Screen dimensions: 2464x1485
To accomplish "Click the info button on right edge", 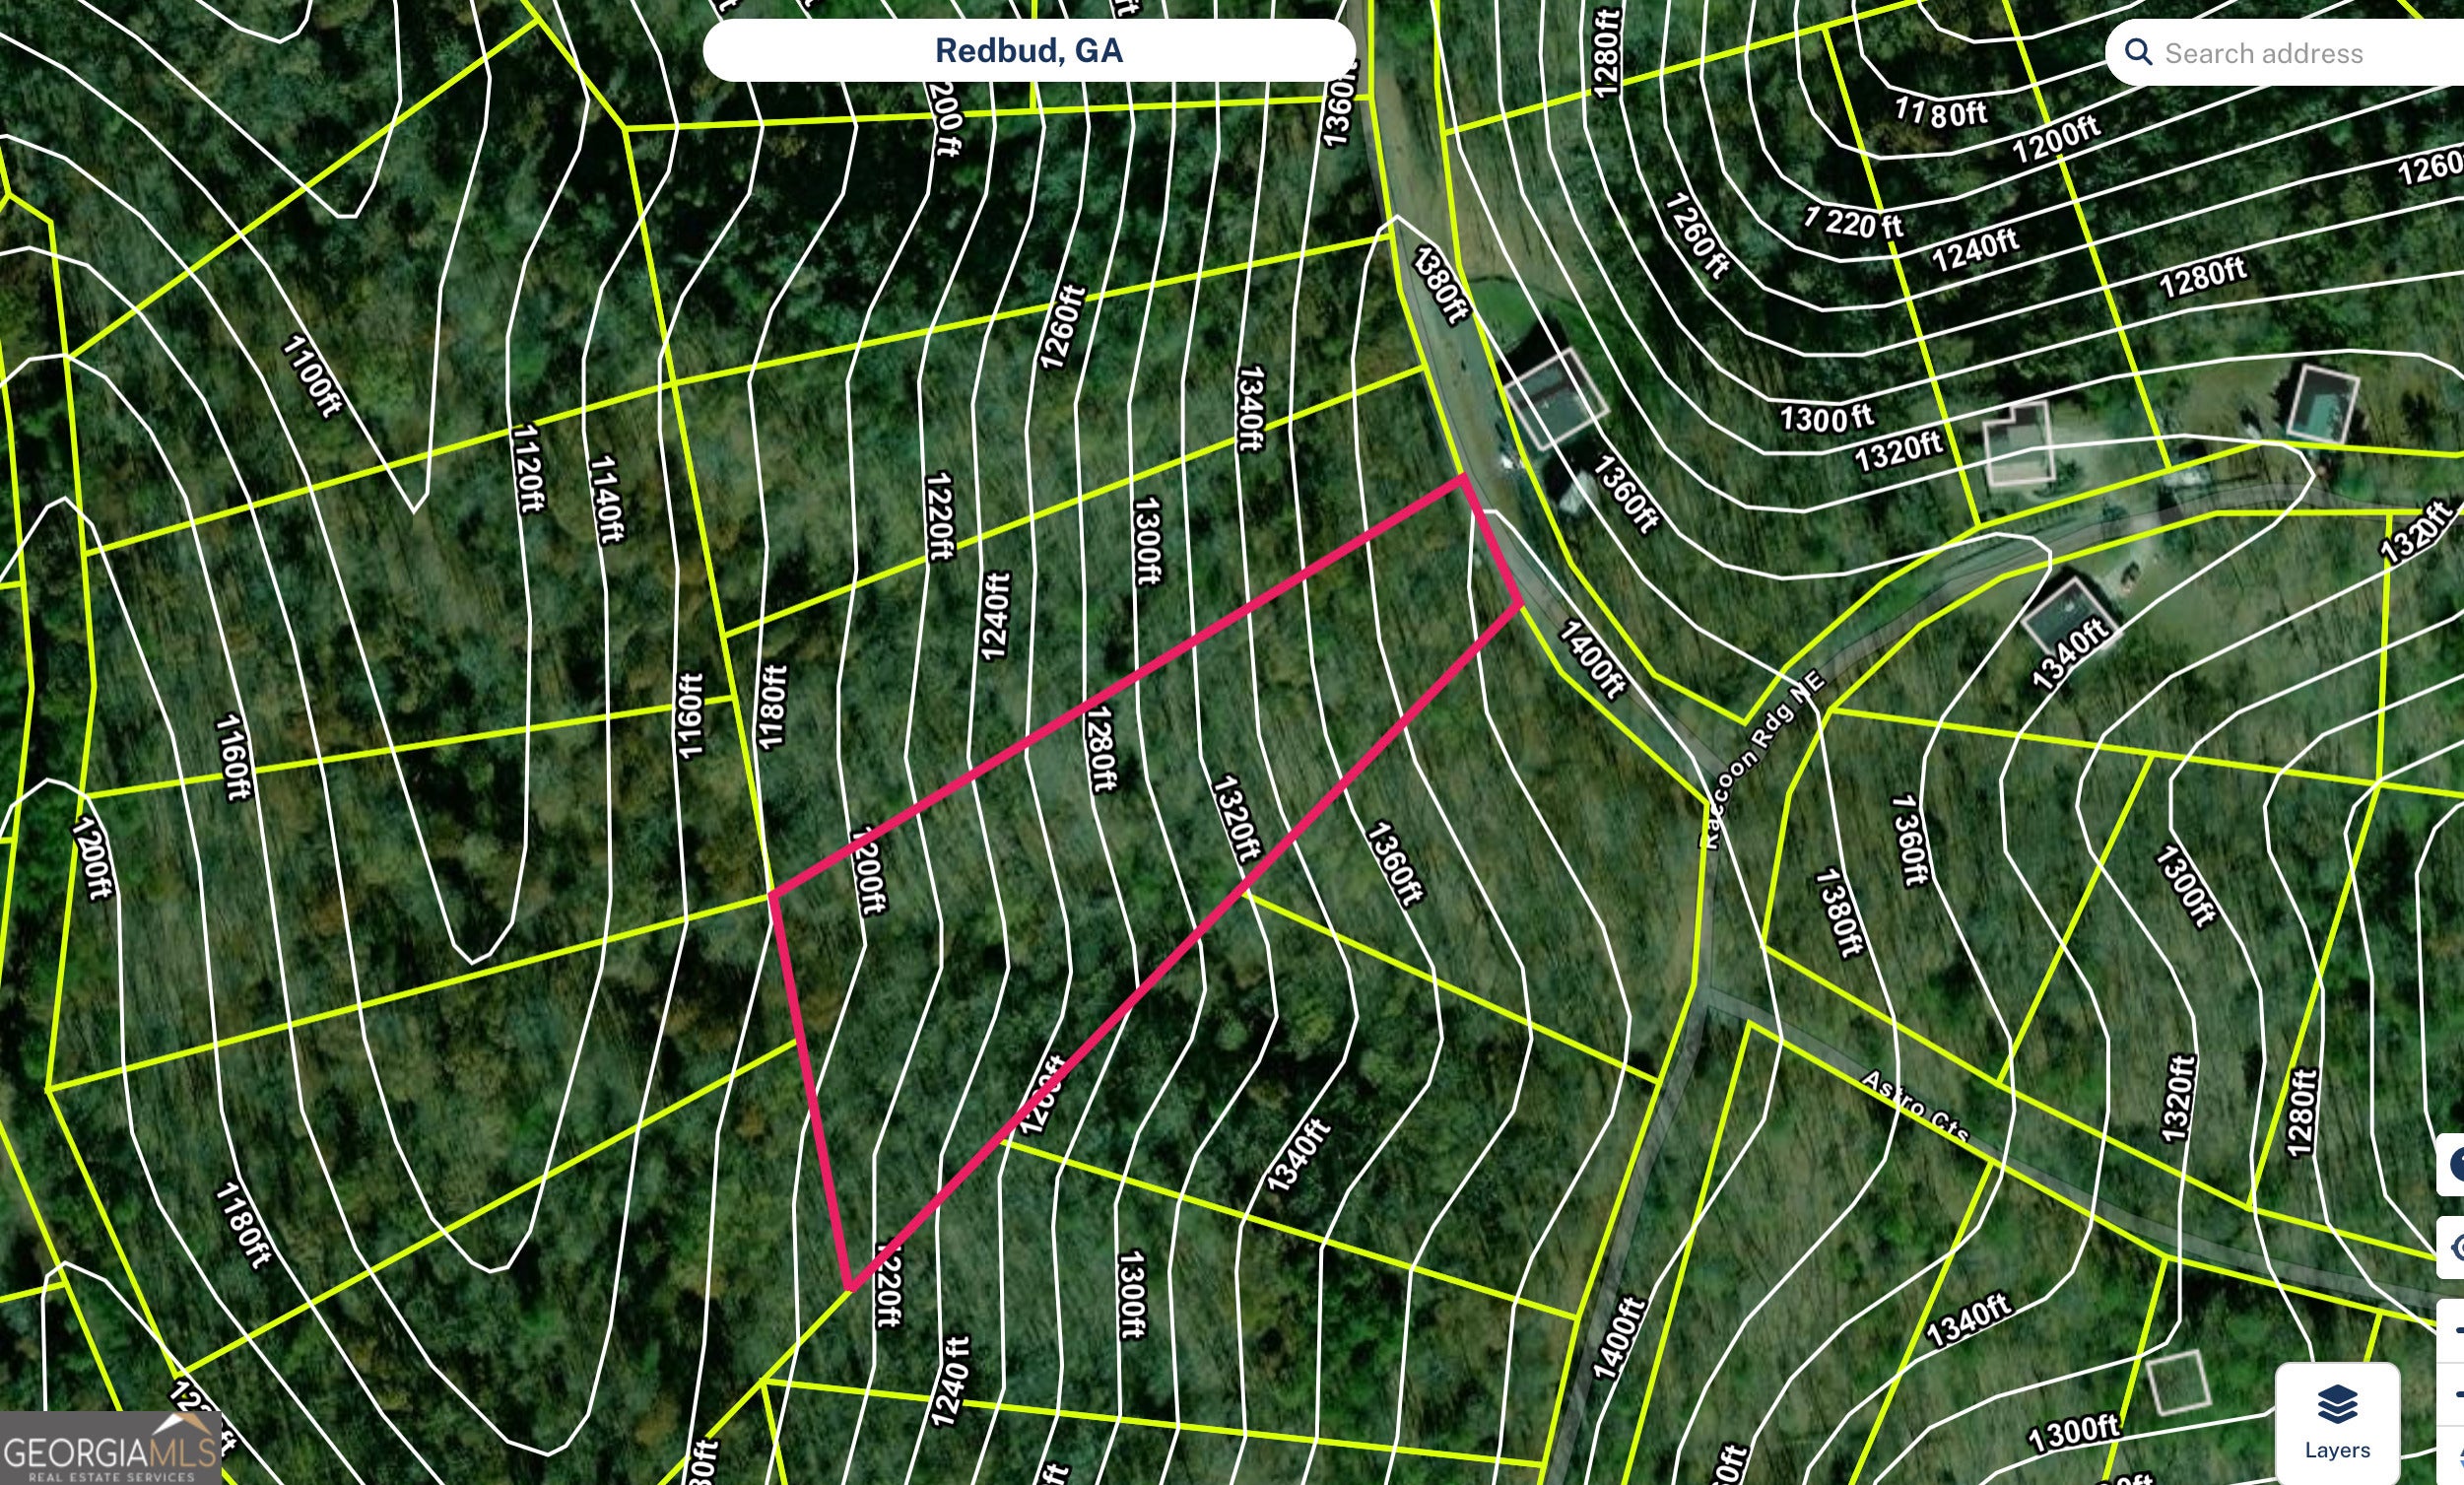I will (x=2453, y=1165).
